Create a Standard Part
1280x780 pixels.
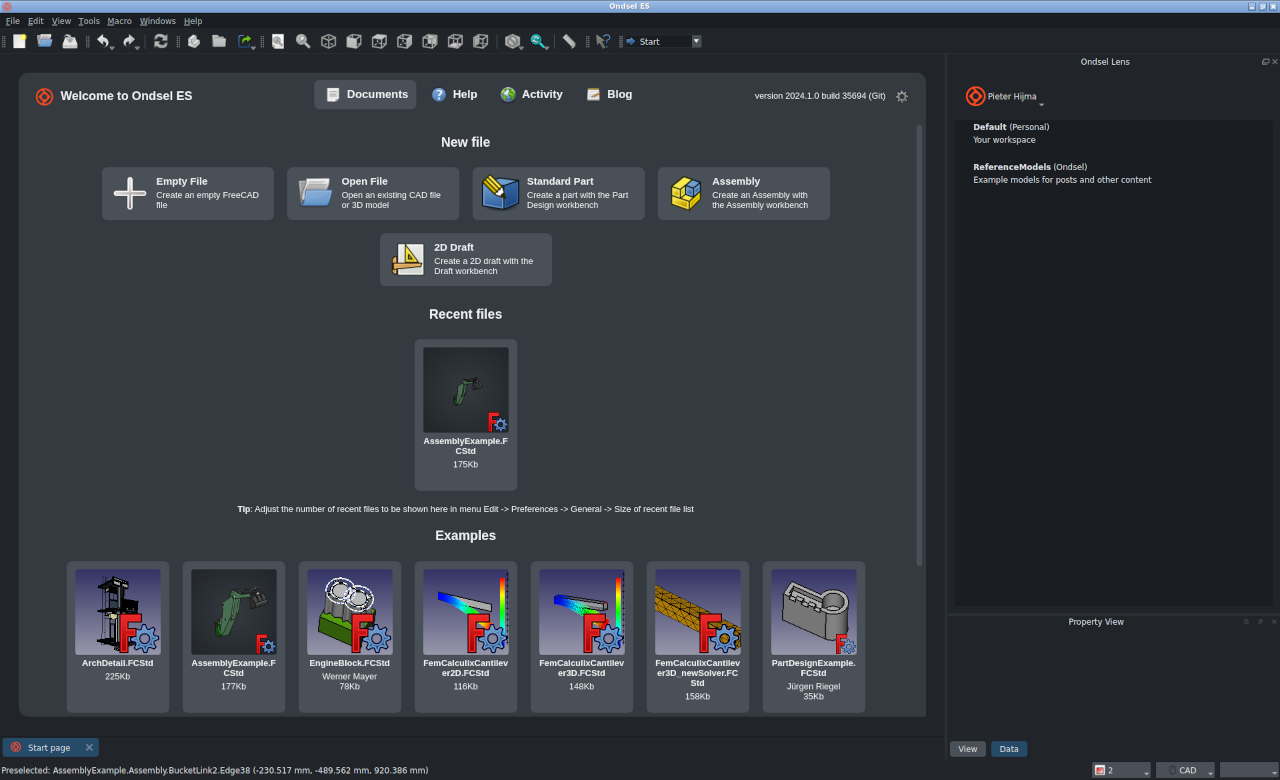coord(559,193)
